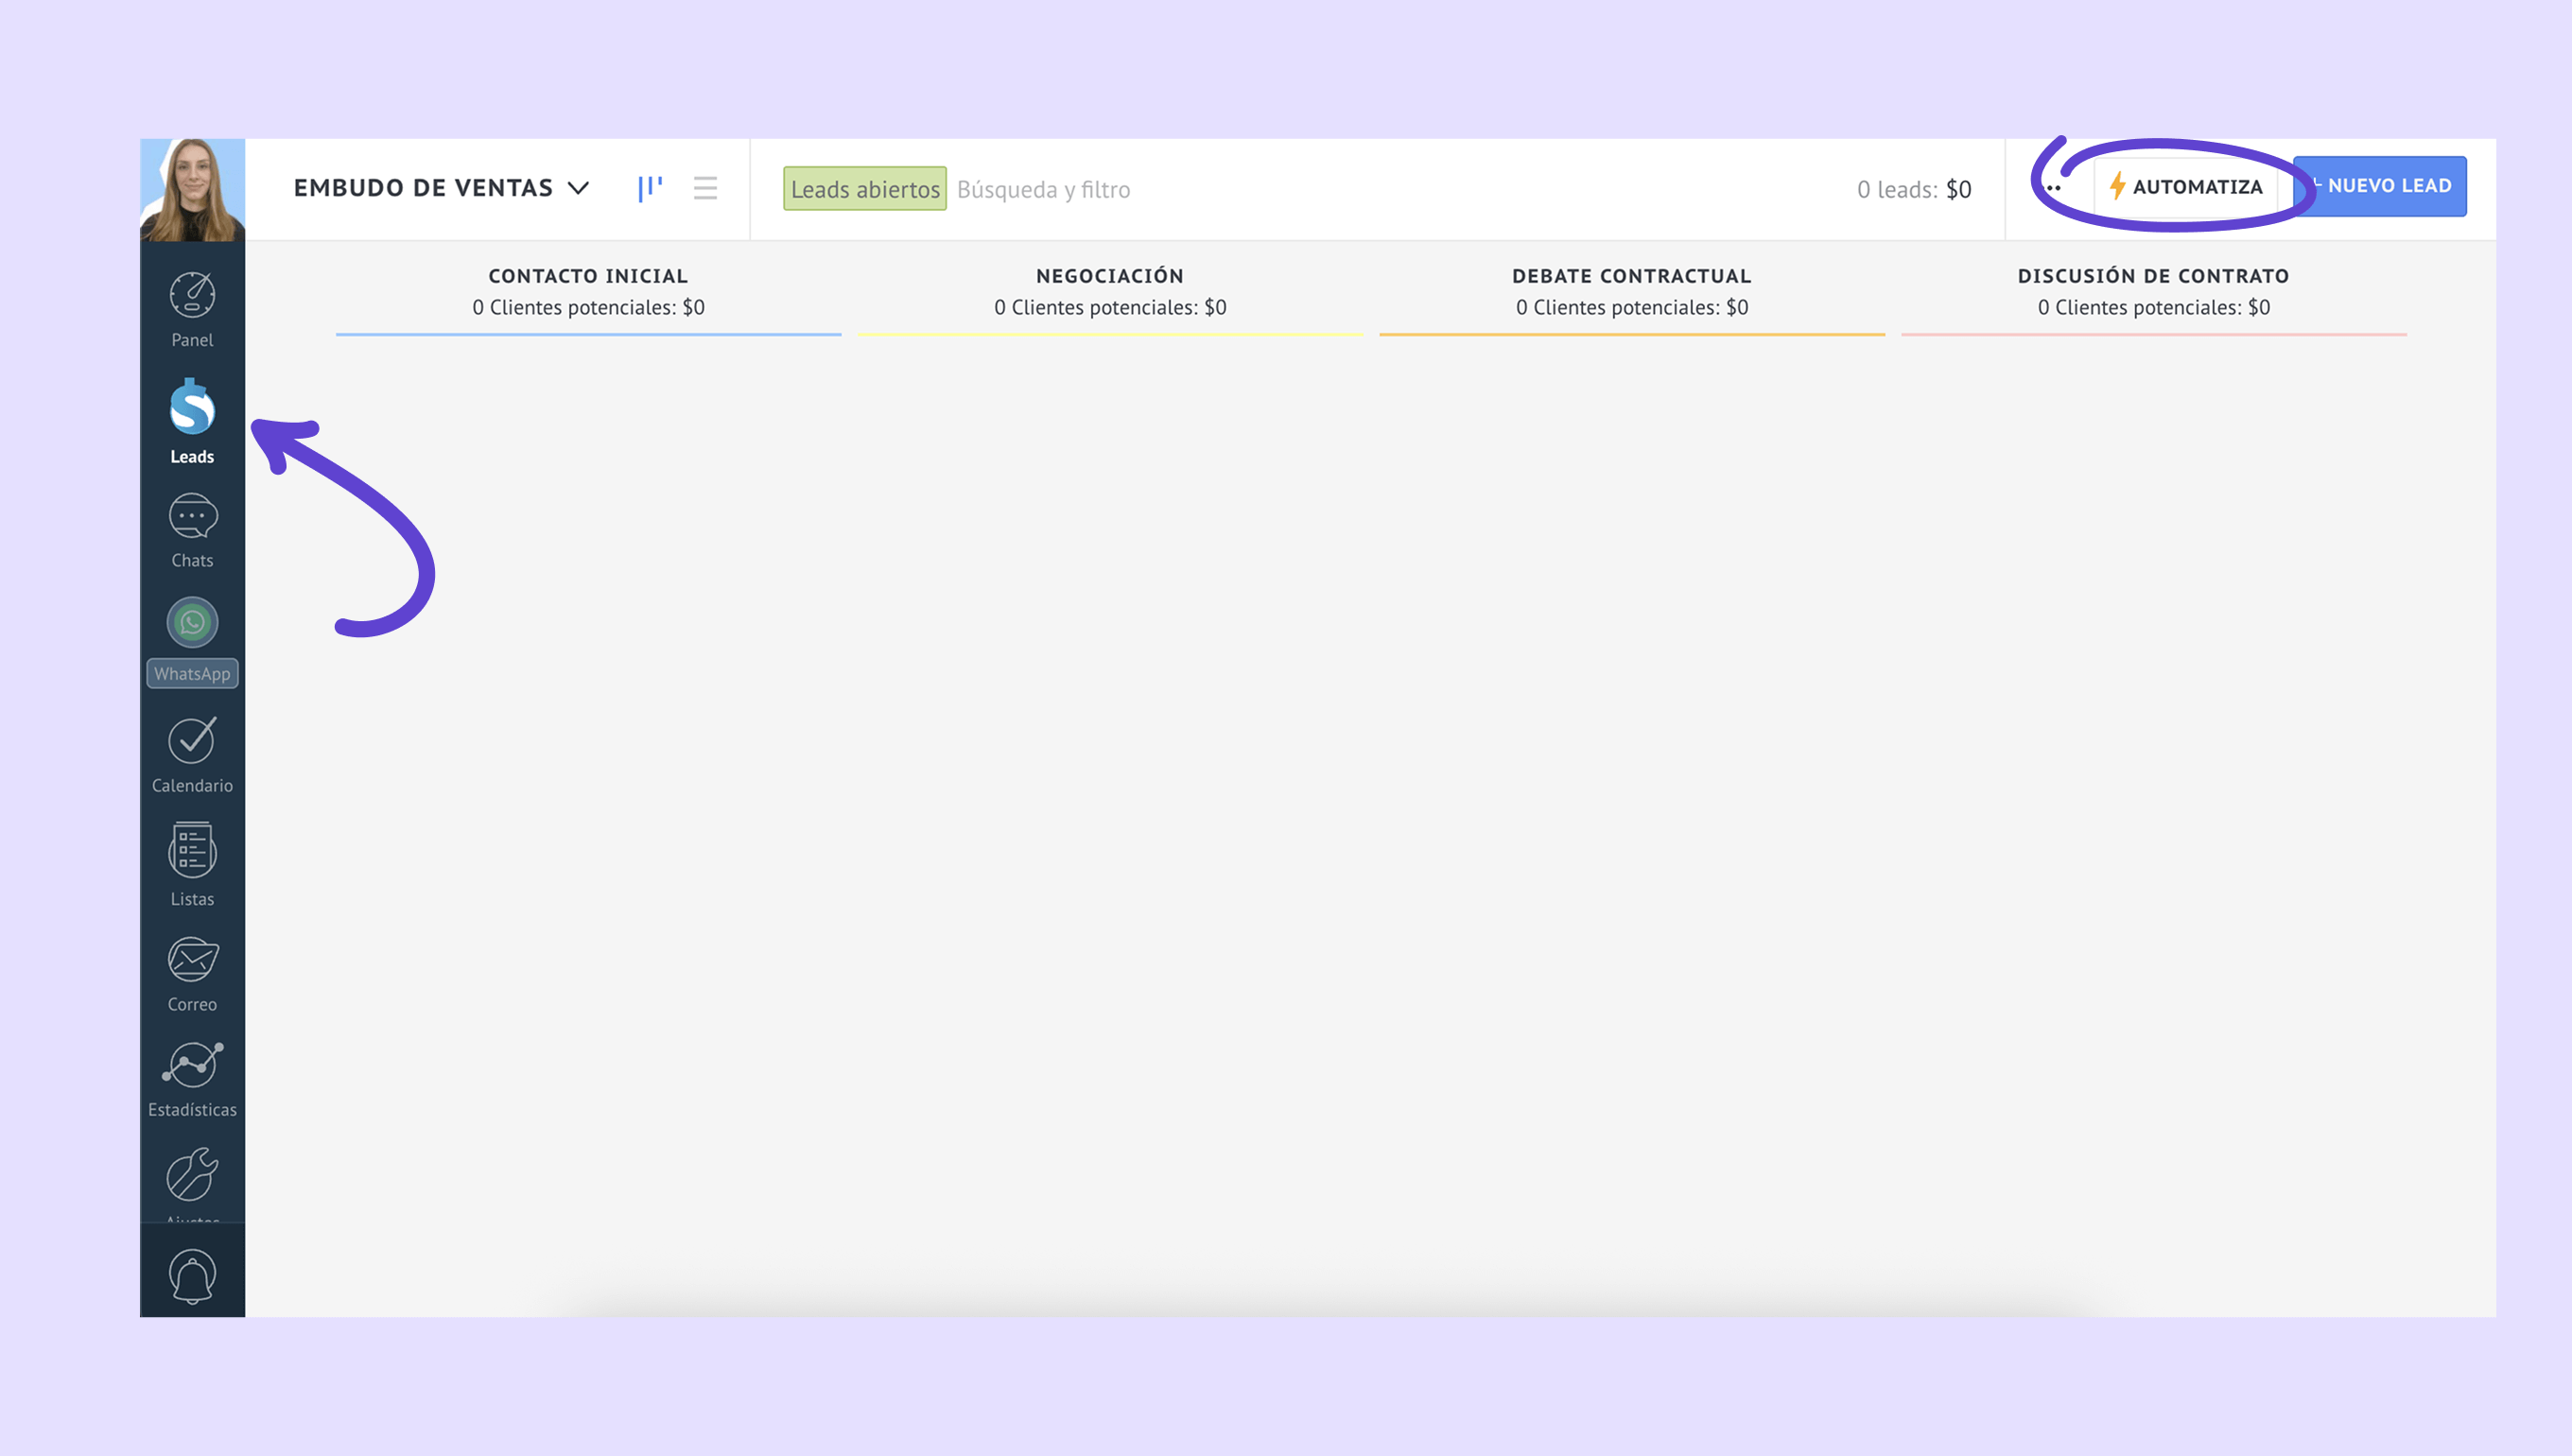
Task: Open the Calendario checkmark icon
Action: click(x=192, y=741)
